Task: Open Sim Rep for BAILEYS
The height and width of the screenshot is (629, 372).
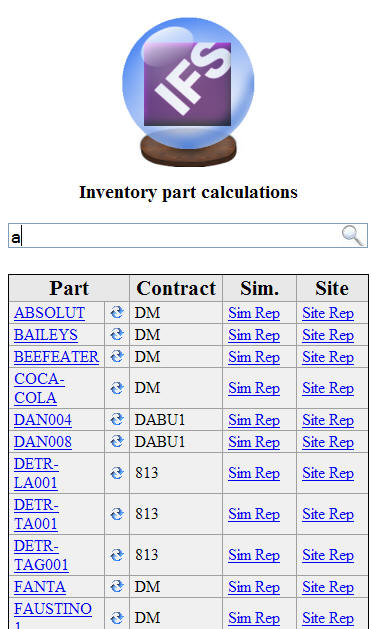Action: click(x=254, y=335)
